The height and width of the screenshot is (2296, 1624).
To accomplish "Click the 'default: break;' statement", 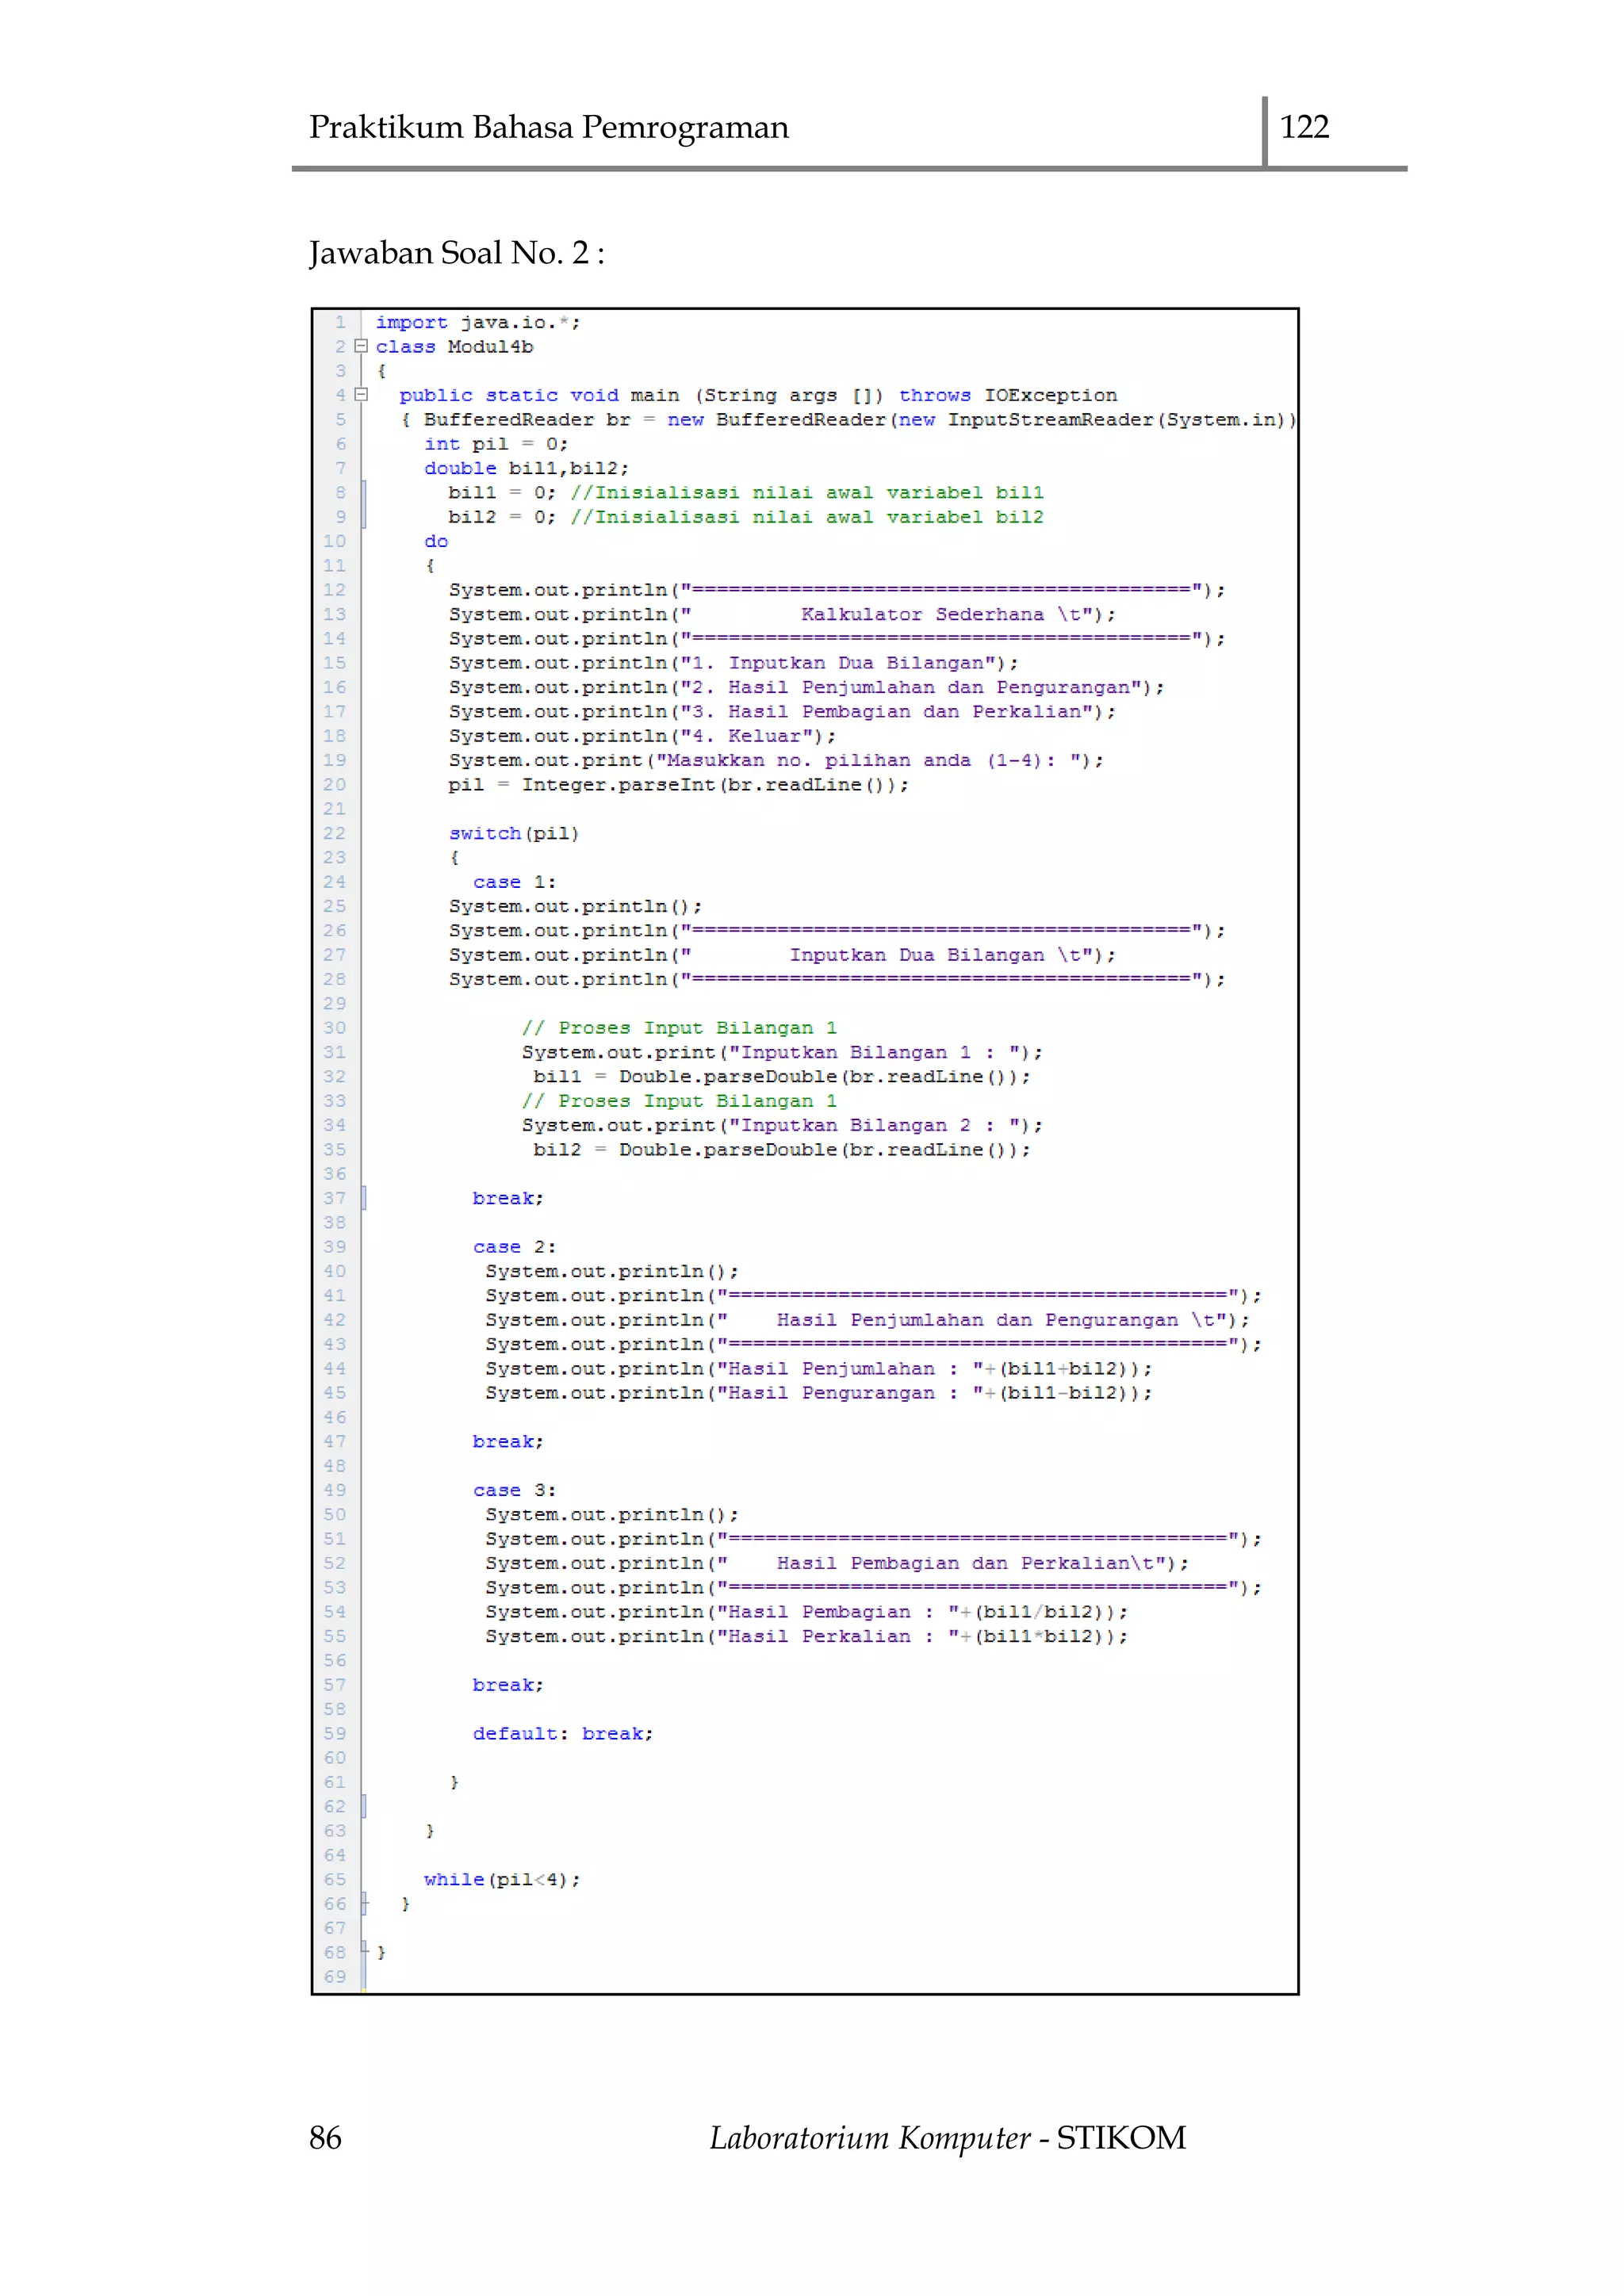I will [x=562, y=1734].
